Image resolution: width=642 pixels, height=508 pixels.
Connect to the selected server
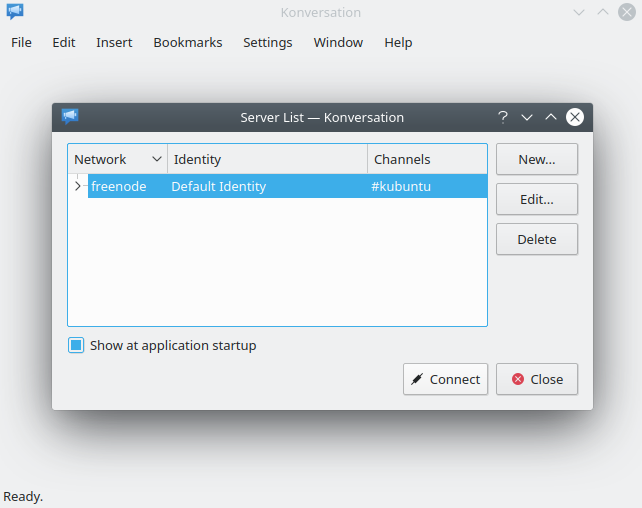tap(445, 379)
